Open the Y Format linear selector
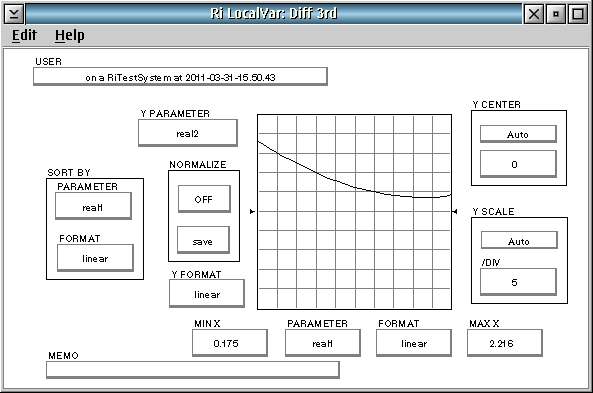Image resolution: width=593 pixels, height=393 pixels. tap(207, 294)
